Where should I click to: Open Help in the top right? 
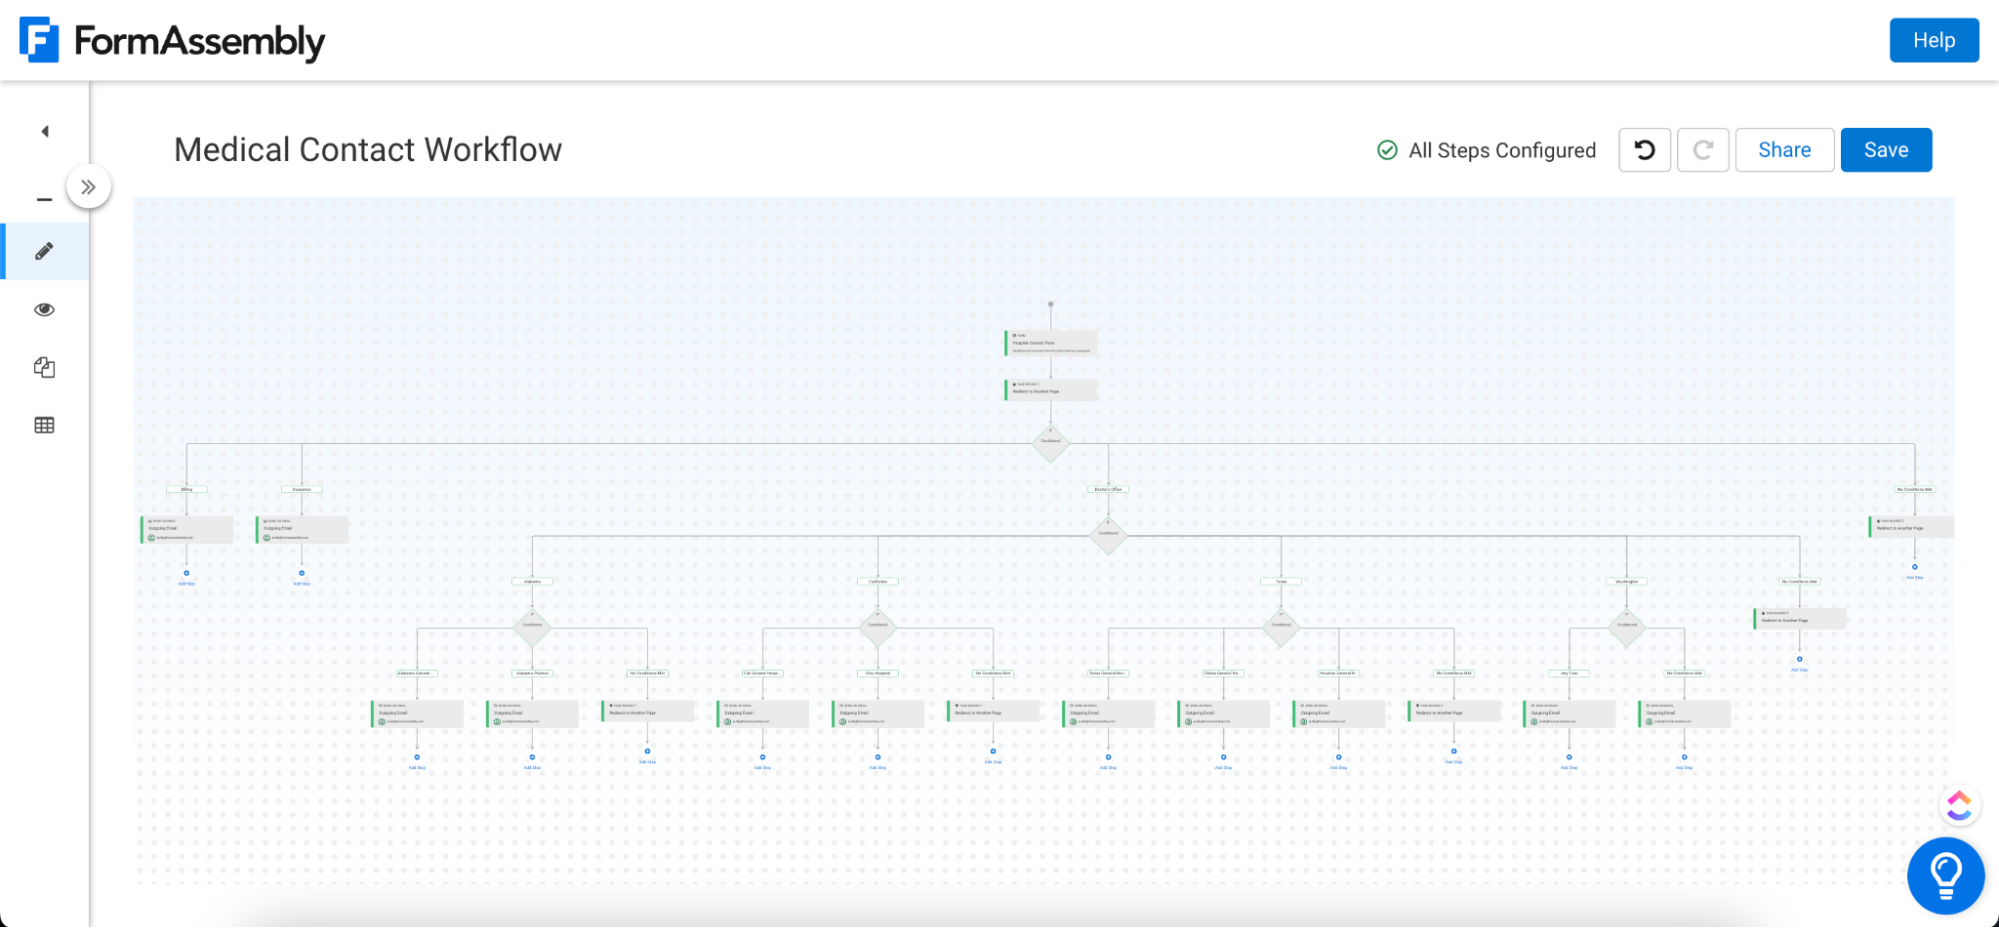(1933, 40)
